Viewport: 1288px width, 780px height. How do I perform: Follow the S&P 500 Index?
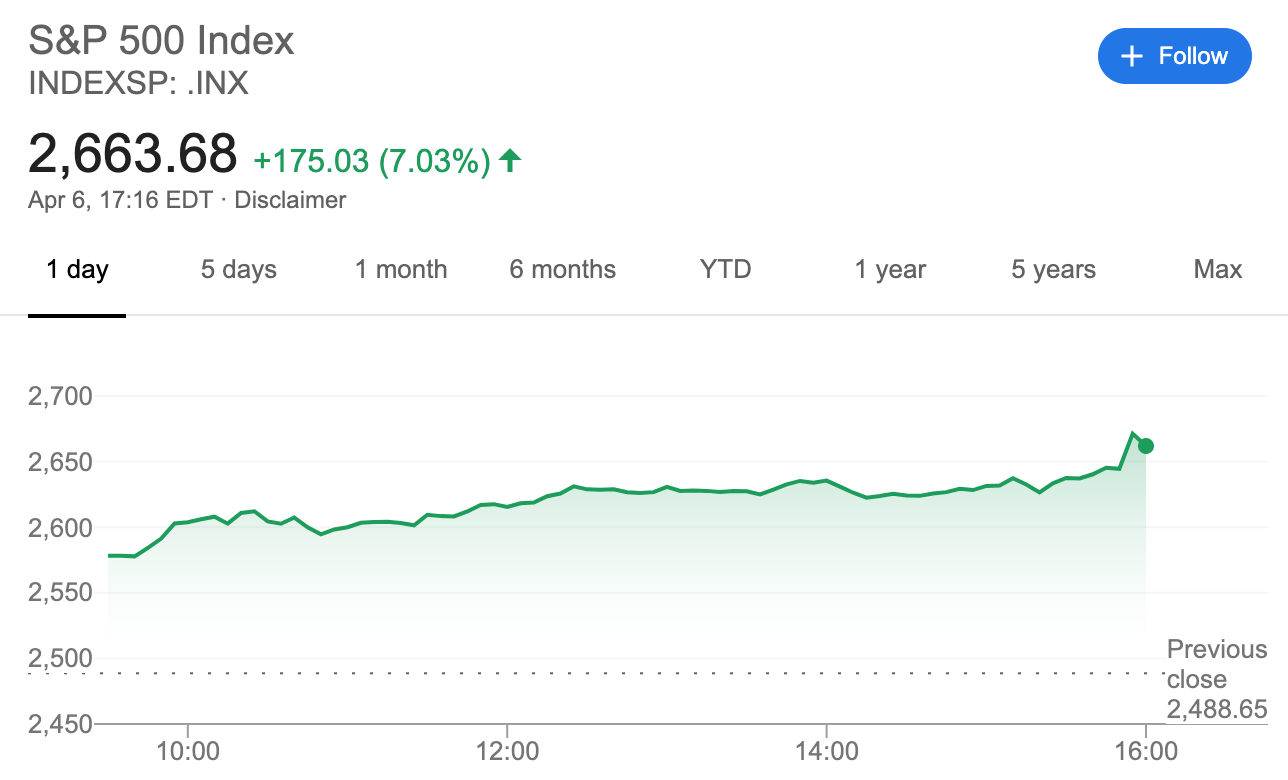(x=1175, y=56)
